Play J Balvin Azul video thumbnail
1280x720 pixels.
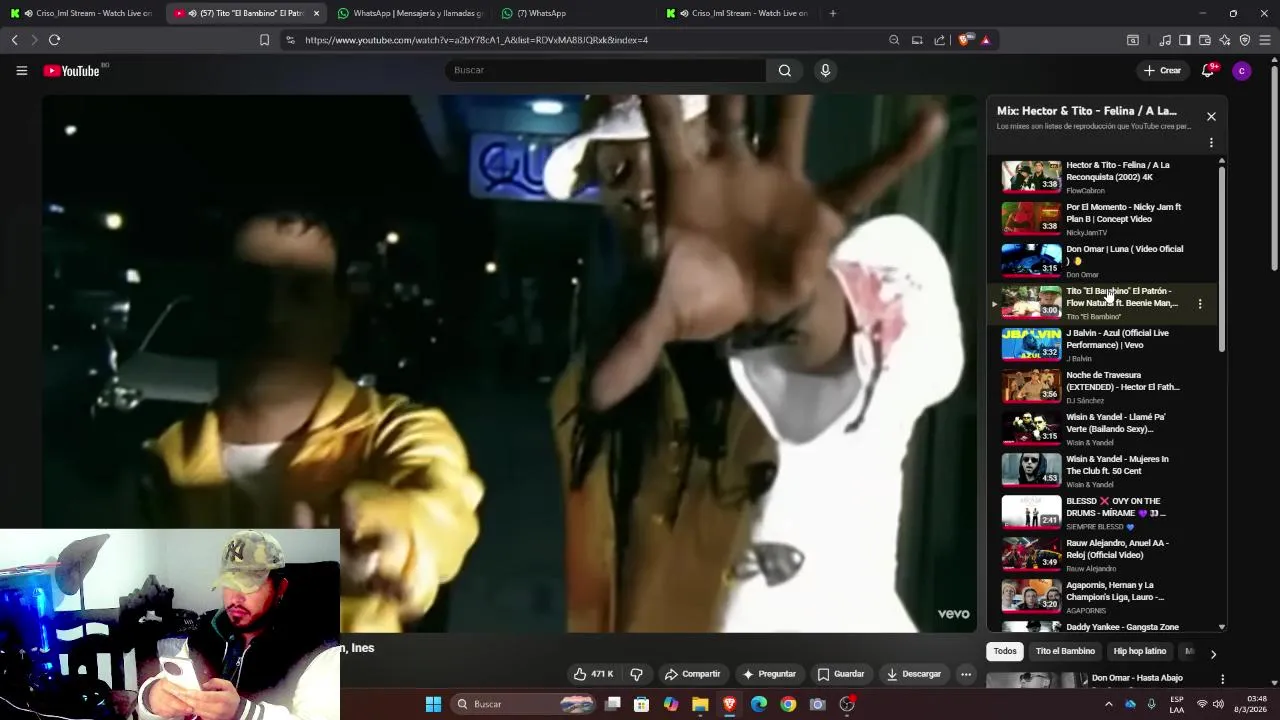tap(1031, 345)
